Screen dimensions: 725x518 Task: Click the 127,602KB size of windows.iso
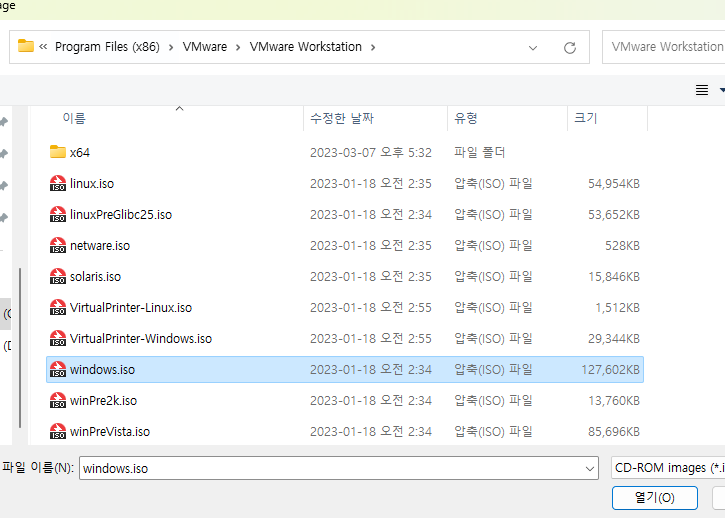(x=611, y=370)
